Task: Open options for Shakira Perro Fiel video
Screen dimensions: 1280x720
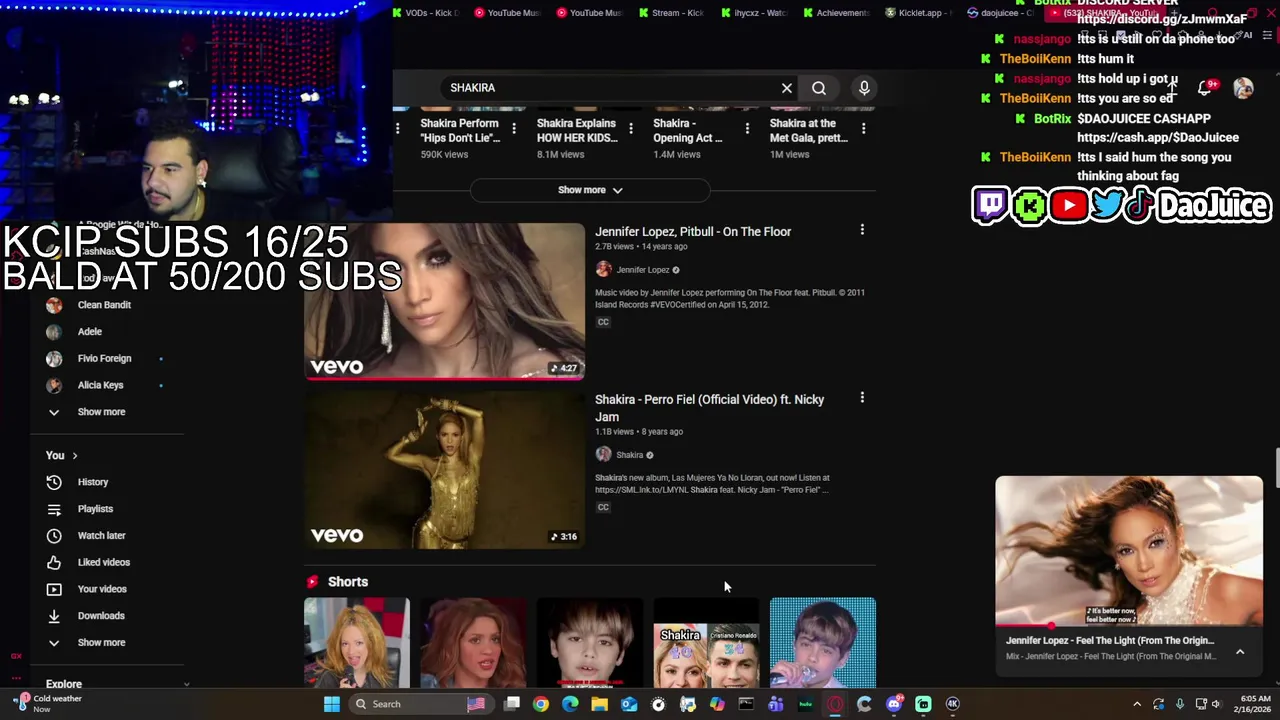Action: pyautogui.click(x=862, y=398)
